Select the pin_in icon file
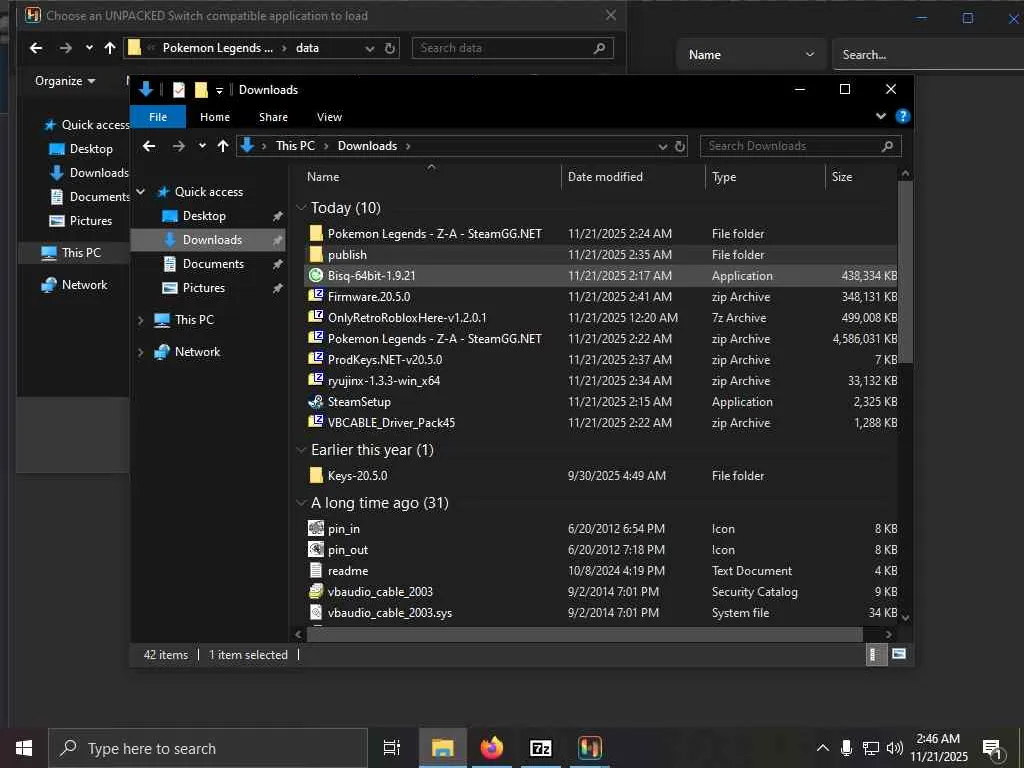The height and width of the screenshot is (768, 1024). click(x=315, y=528)
